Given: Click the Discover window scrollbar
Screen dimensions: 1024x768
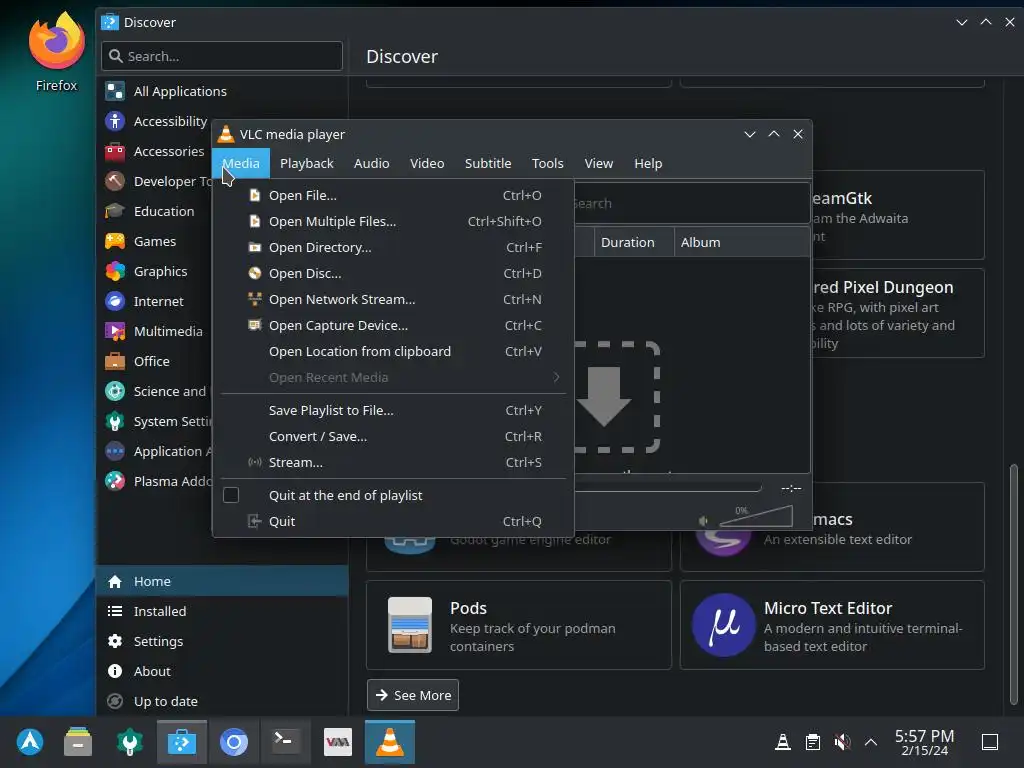Looking at the screenshot, I should click(x=1013, y=583).
